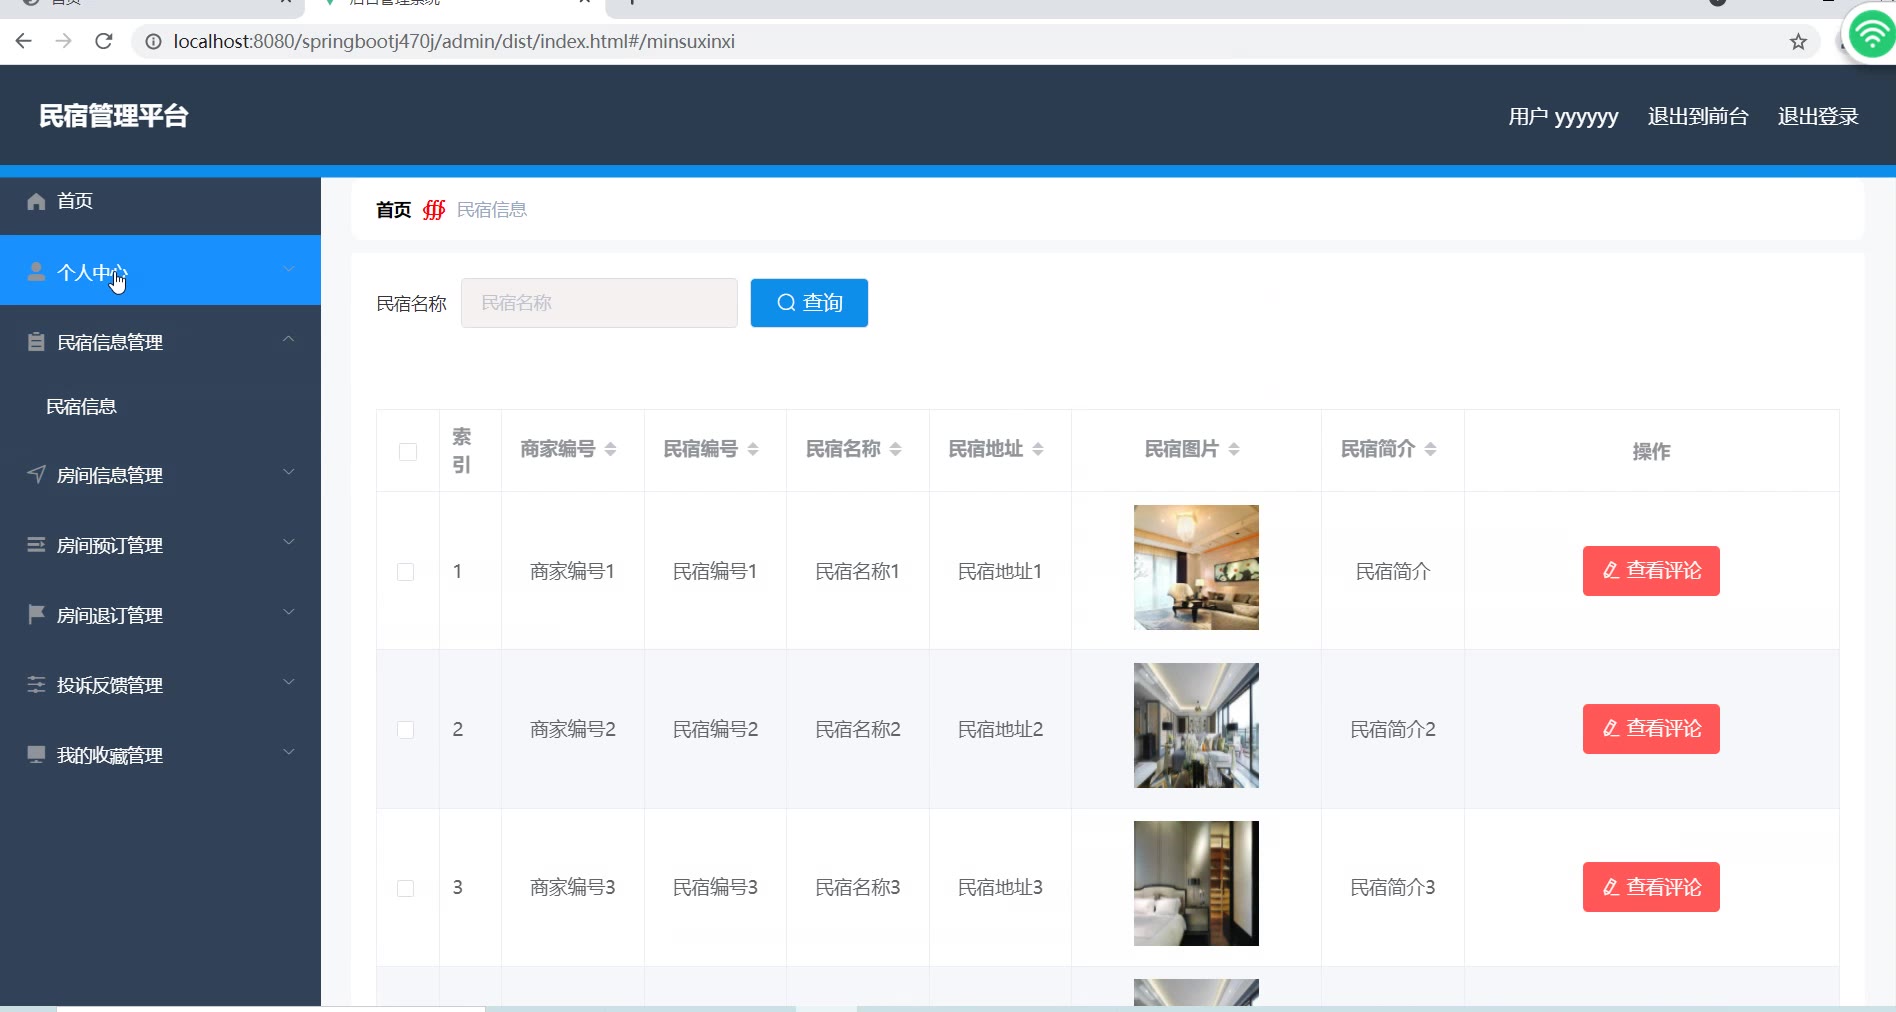
Task: Sort by 民宿编号 column arrows
Action: pyautogui.click(x=753, y=450)
